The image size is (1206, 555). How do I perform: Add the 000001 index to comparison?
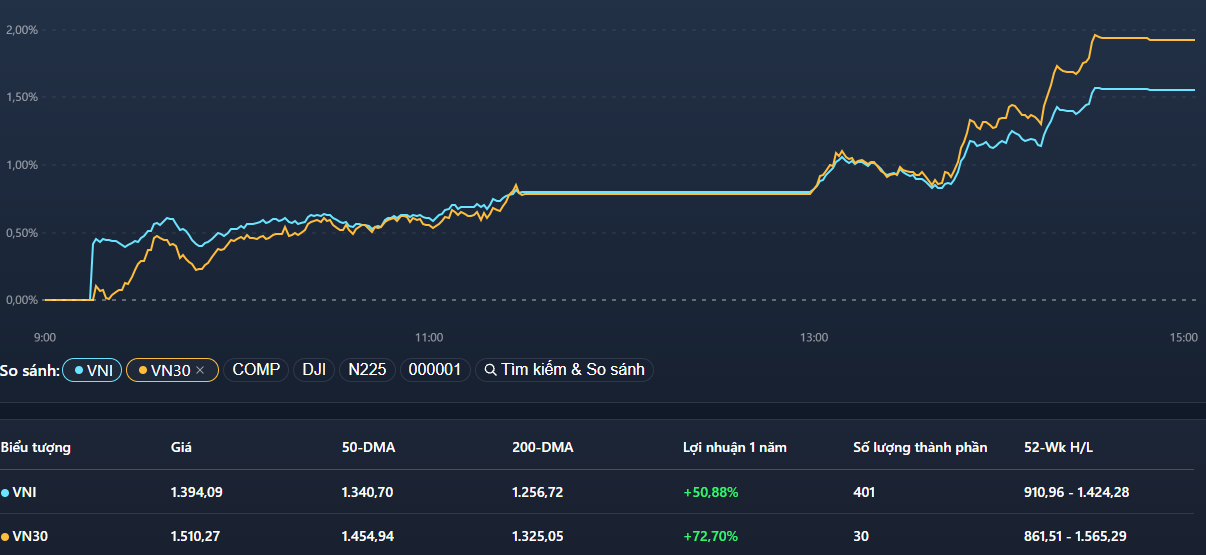435,370
